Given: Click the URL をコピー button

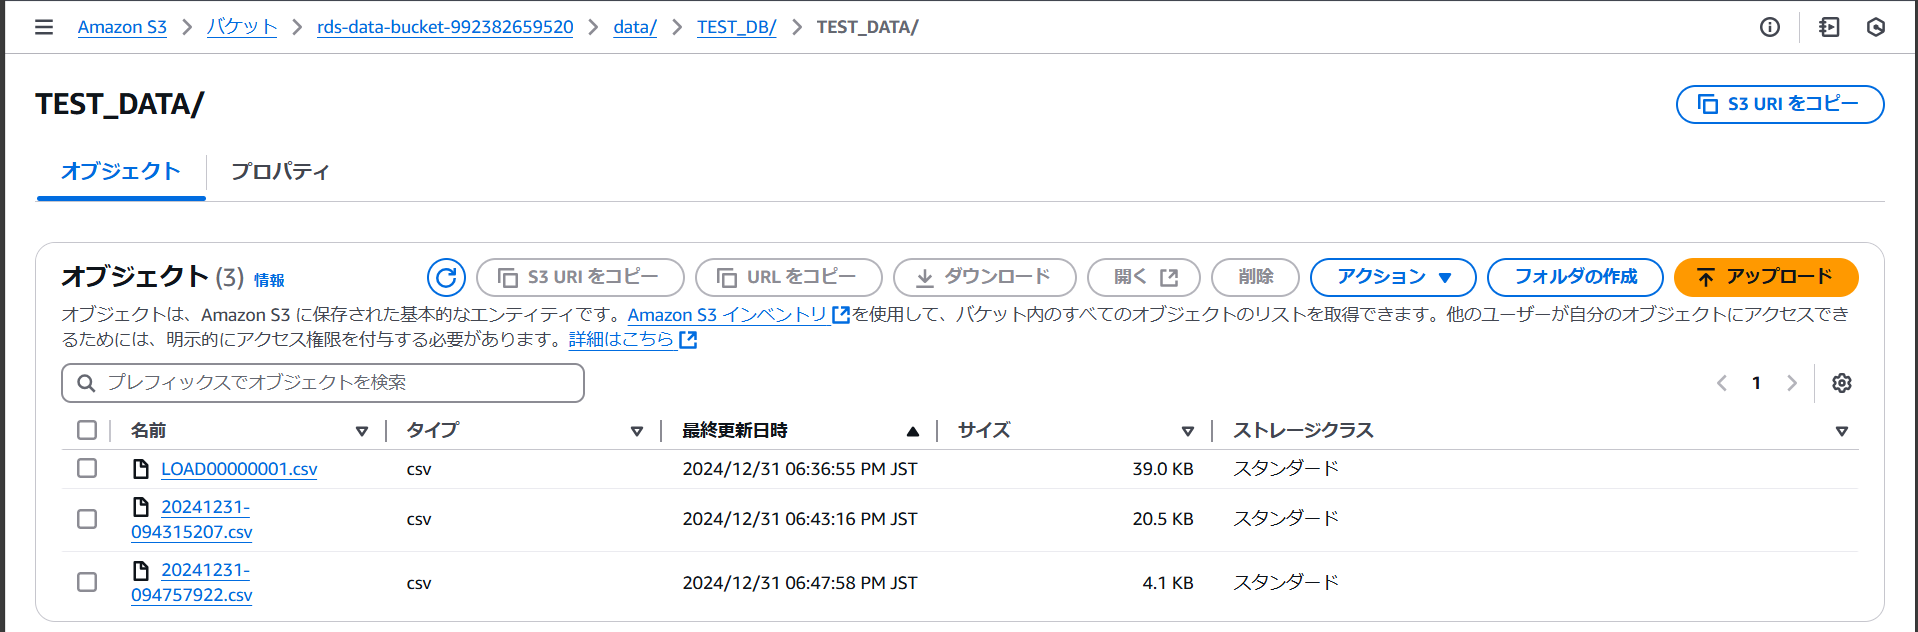Looking at the screenshot, I should (x=789, y=277).
